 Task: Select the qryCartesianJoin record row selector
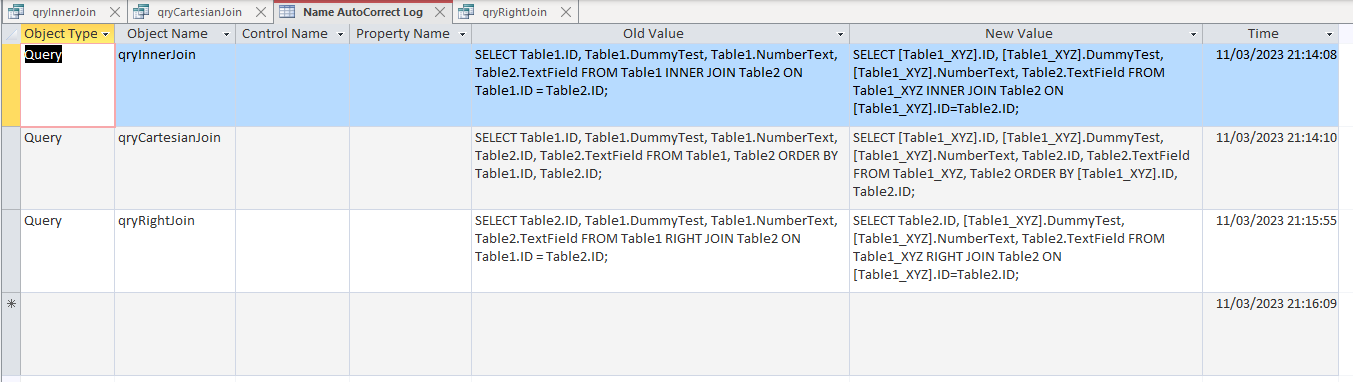point(10,168)
